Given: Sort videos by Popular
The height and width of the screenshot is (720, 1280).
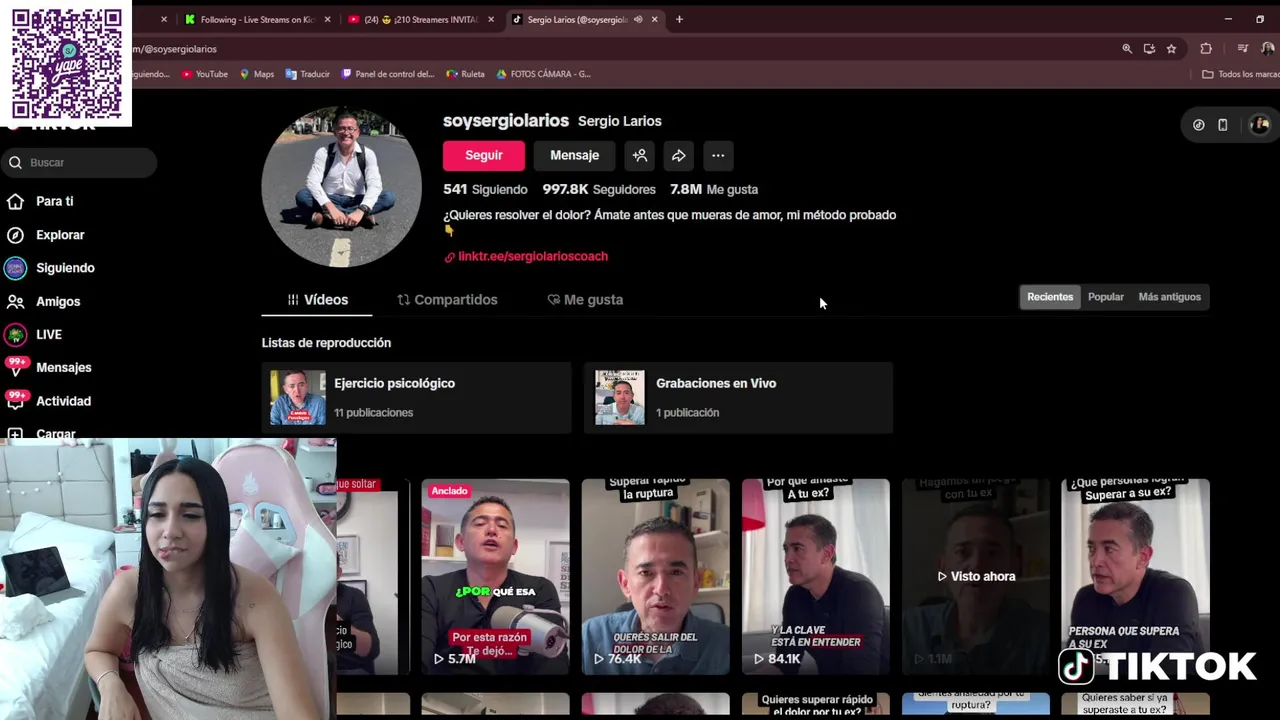Looking at the screenshot, I should pos(1106,297).
